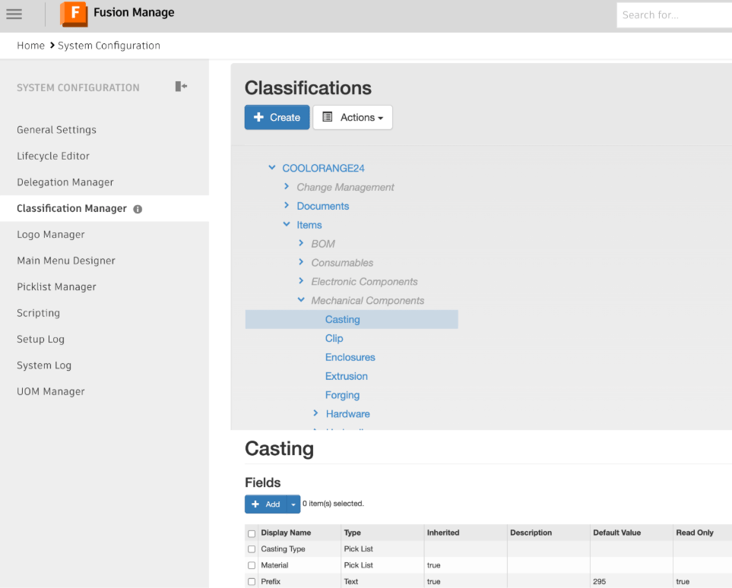The width and height of the screenshot is (732, 588).
Task: Click the Add field button
Action: (266, 504)
